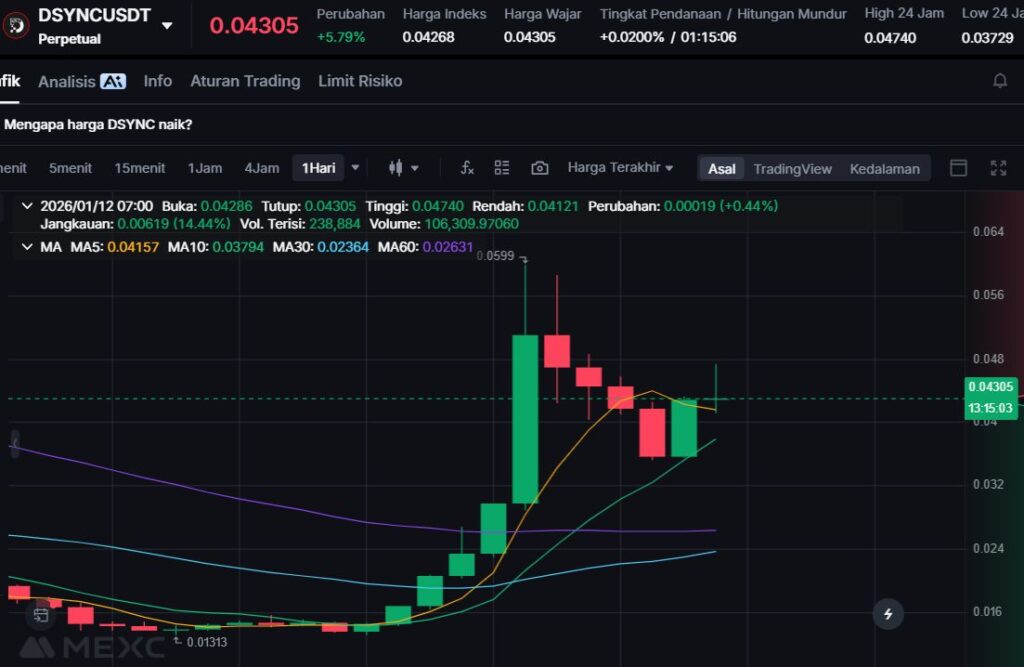Open the fx indicators menu
This screenshot has width=1024, height=667.
click(466, 168)
